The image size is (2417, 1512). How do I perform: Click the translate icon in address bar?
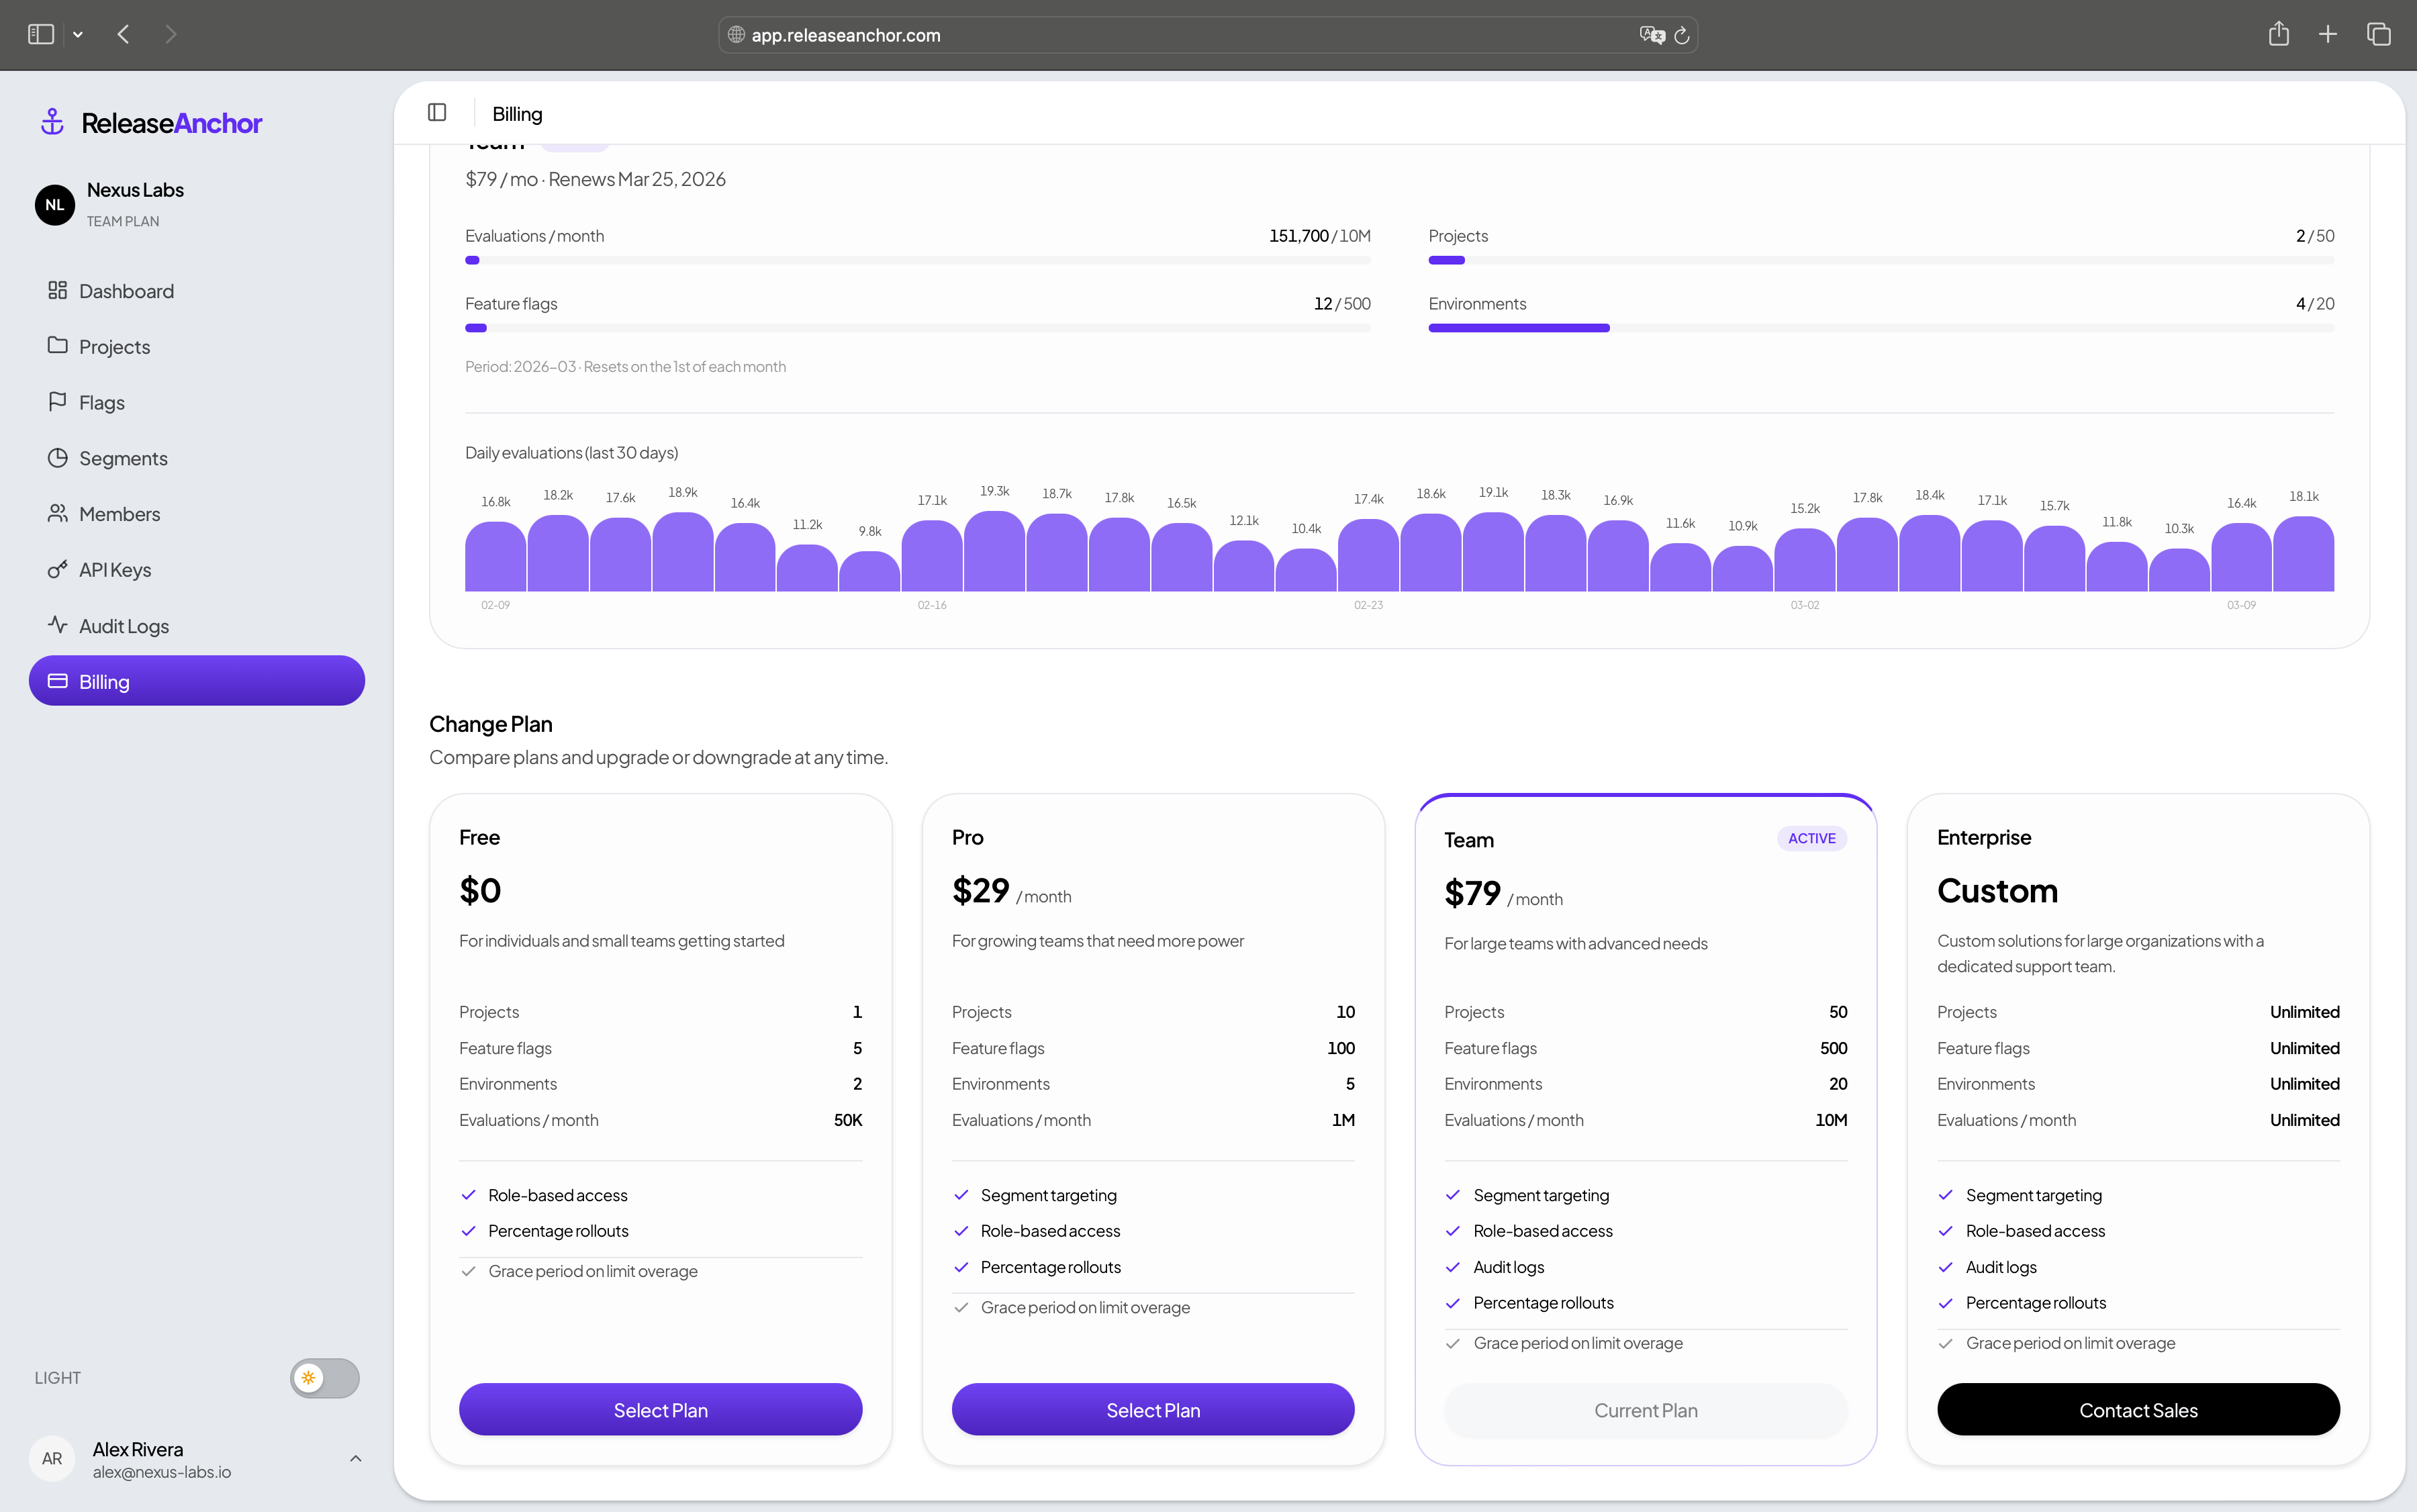pos(1652,35)
